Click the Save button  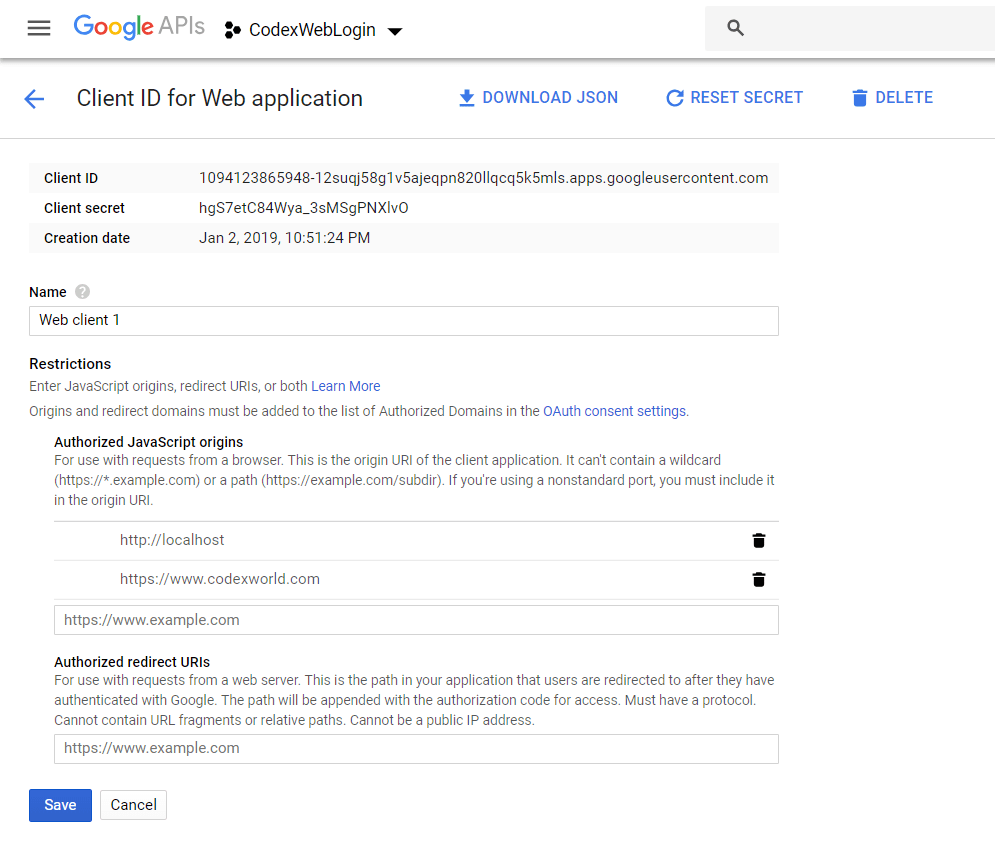click(x=60, y=805)
